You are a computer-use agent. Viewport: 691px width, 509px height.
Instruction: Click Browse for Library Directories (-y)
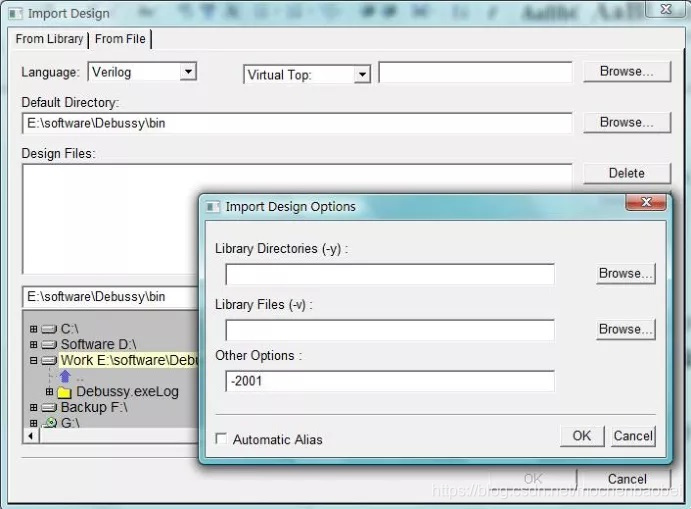(x=626, y=274)
